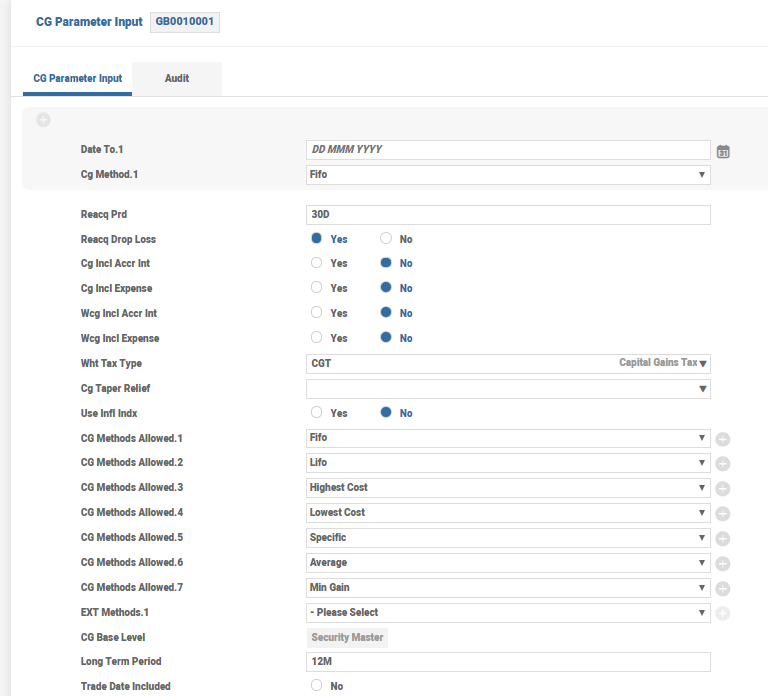Viewport: 768px width, 696px height.
Task: Click the add group plus icon above Date To.1
Action: [43, 121]
